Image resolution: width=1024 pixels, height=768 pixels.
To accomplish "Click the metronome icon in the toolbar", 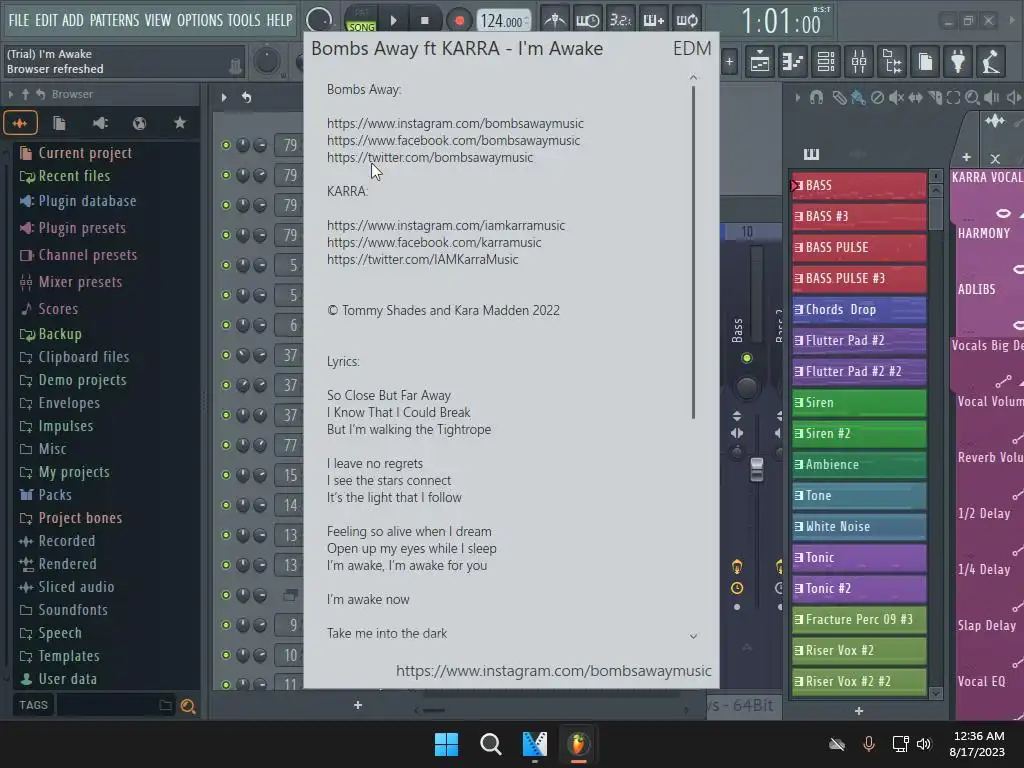I will [x=554, y=20].
